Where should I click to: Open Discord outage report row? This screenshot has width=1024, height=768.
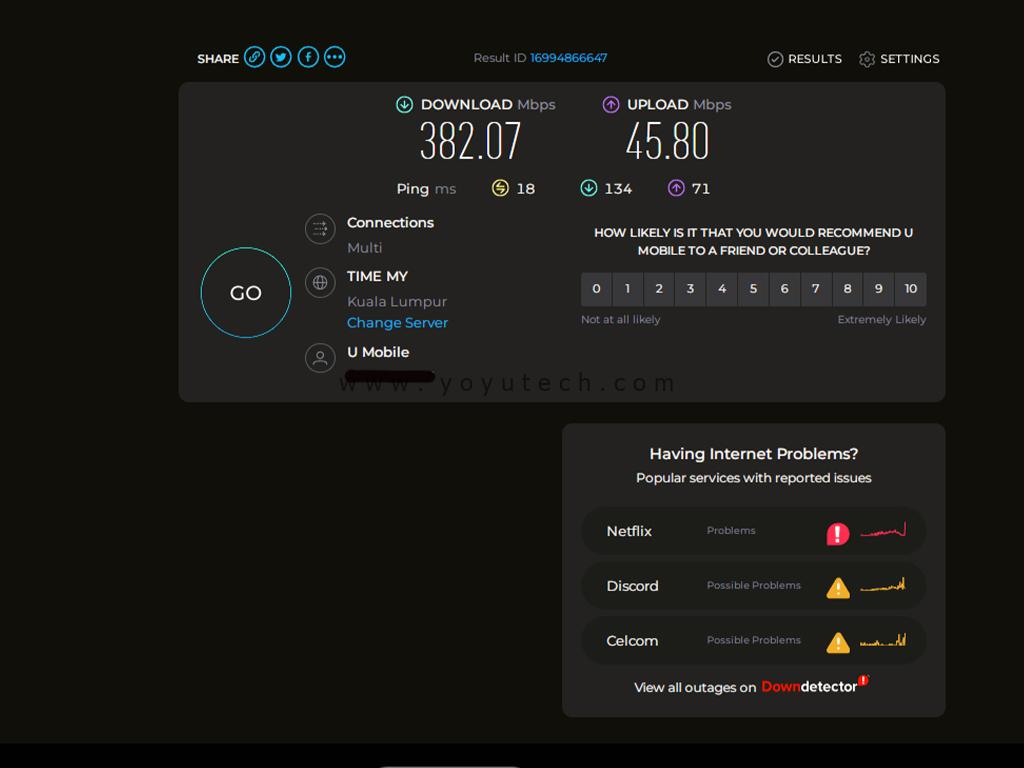pos(753,586)
